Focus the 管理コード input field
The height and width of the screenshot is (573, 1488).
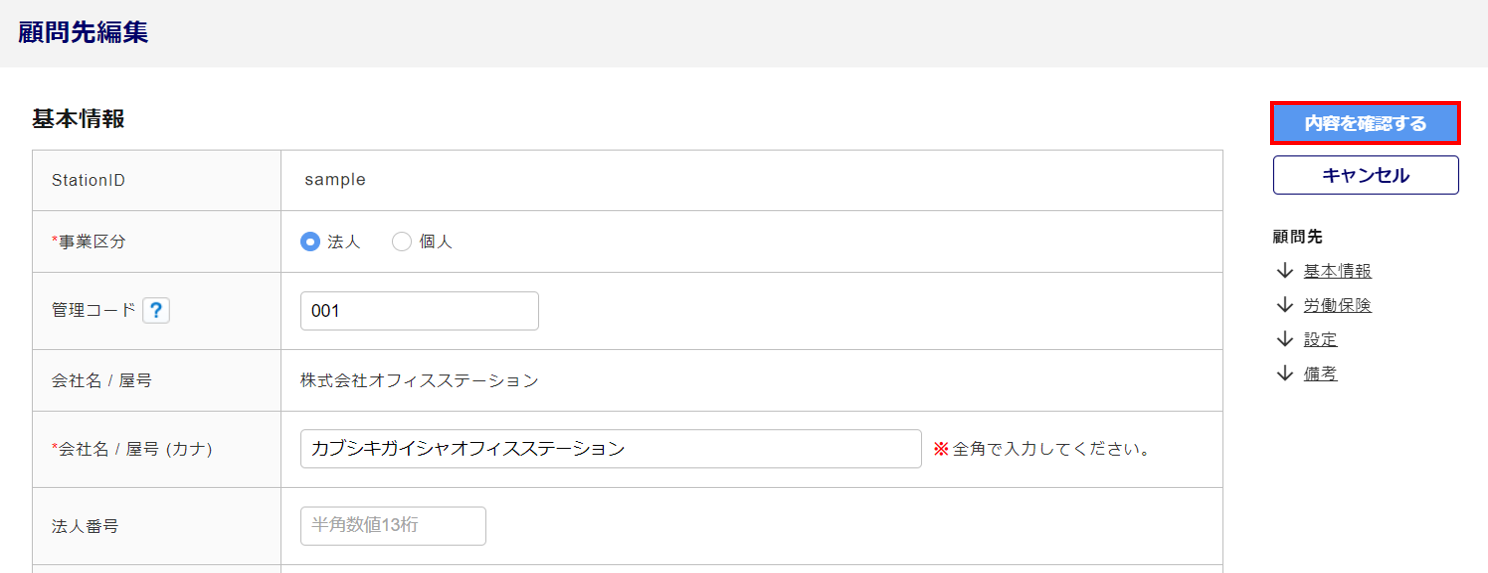click(419, 311)
